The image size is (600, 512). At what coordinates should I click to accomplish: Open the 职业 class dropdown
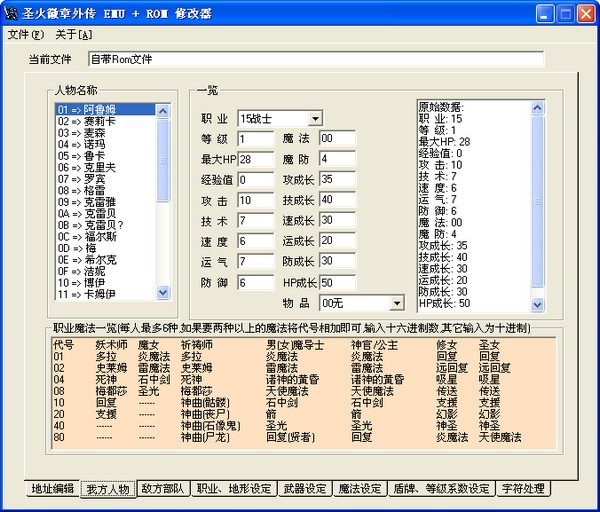tap(315, 119)
